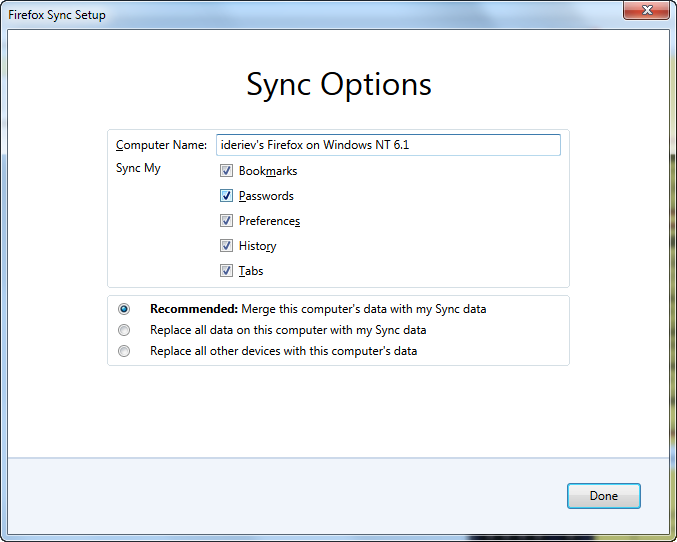Image resolution: width=677 pixels, height=542 pixels.
Task: Uncheck the Passwords checkbox
Action: [x=227, y=196]
